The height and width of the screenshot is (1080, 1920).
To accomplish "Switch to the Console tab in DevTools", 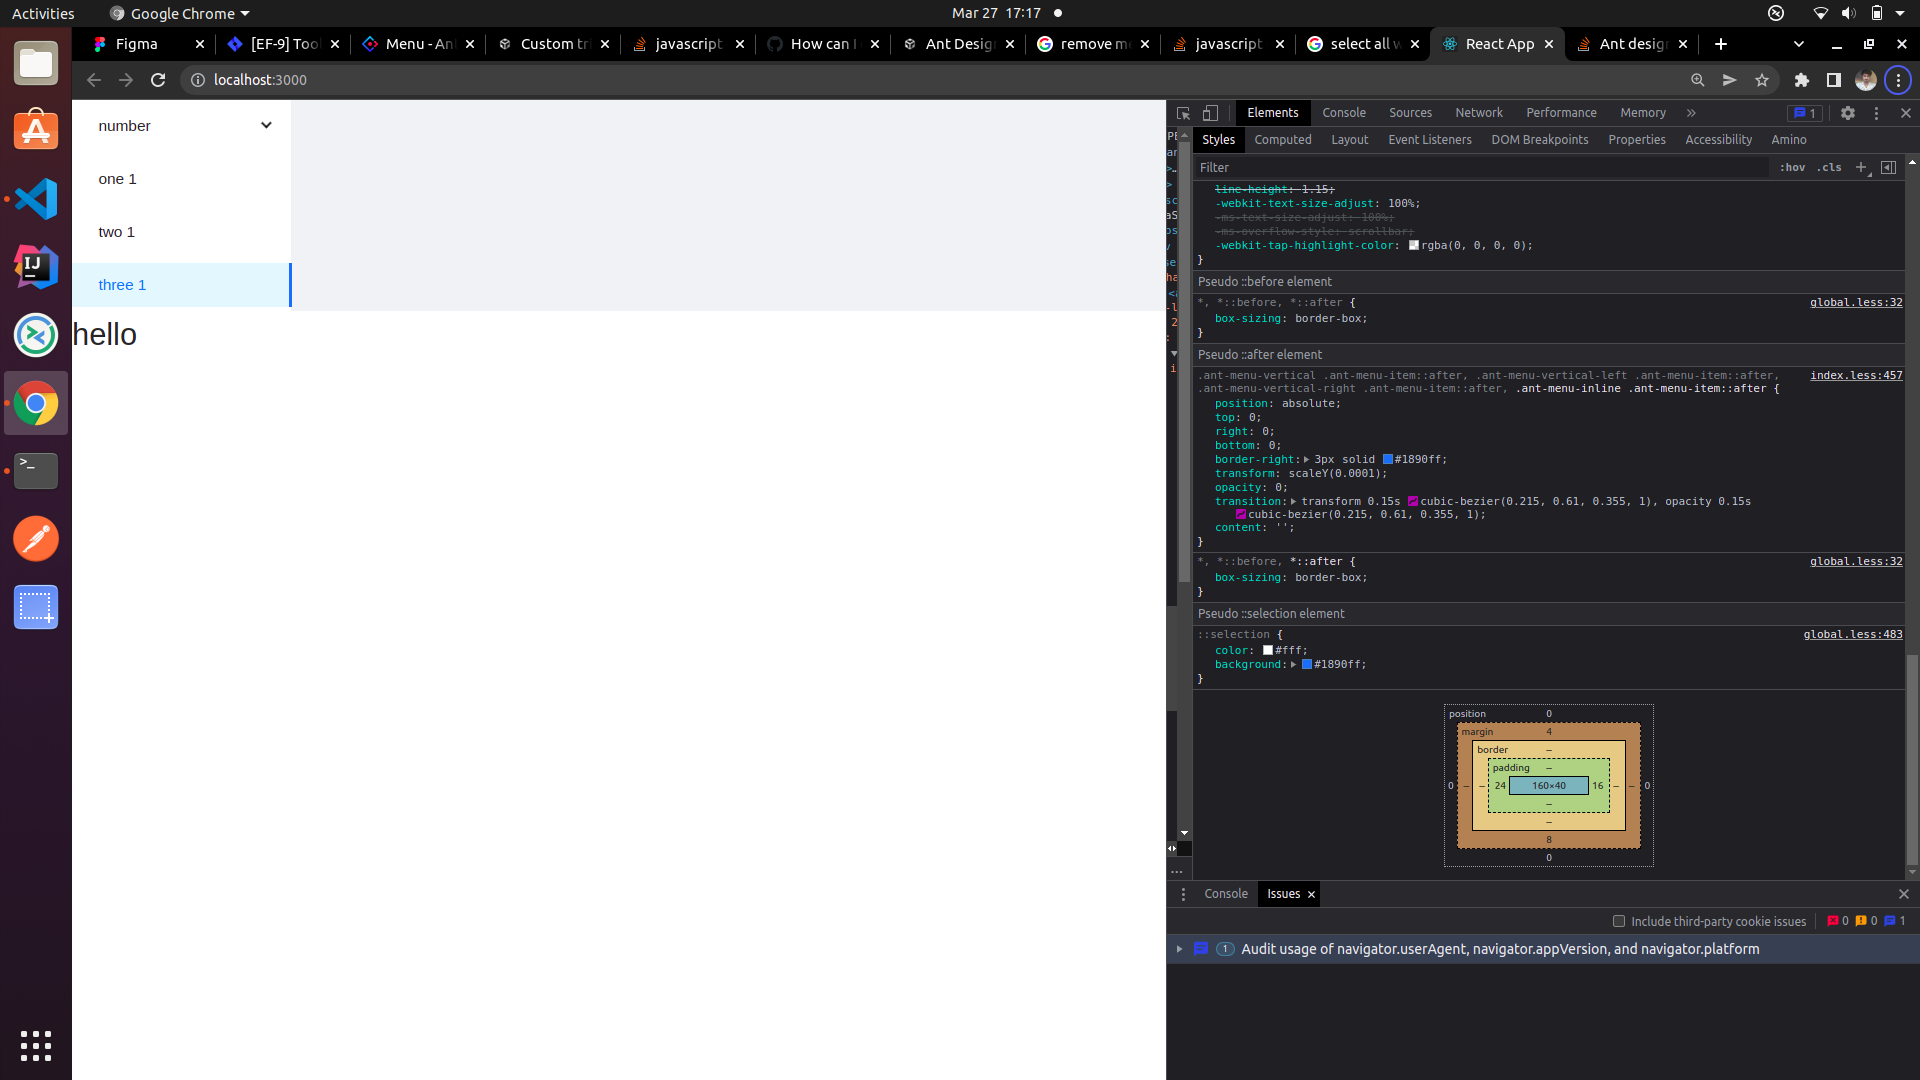I will click(1344, 113).
